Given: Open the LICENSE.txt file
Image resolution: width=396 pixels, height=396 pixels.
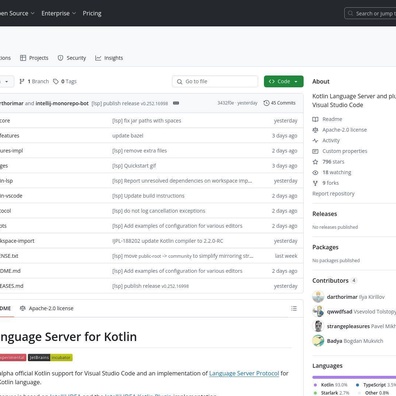Looking at the screenshot, I should coord(9,256).
